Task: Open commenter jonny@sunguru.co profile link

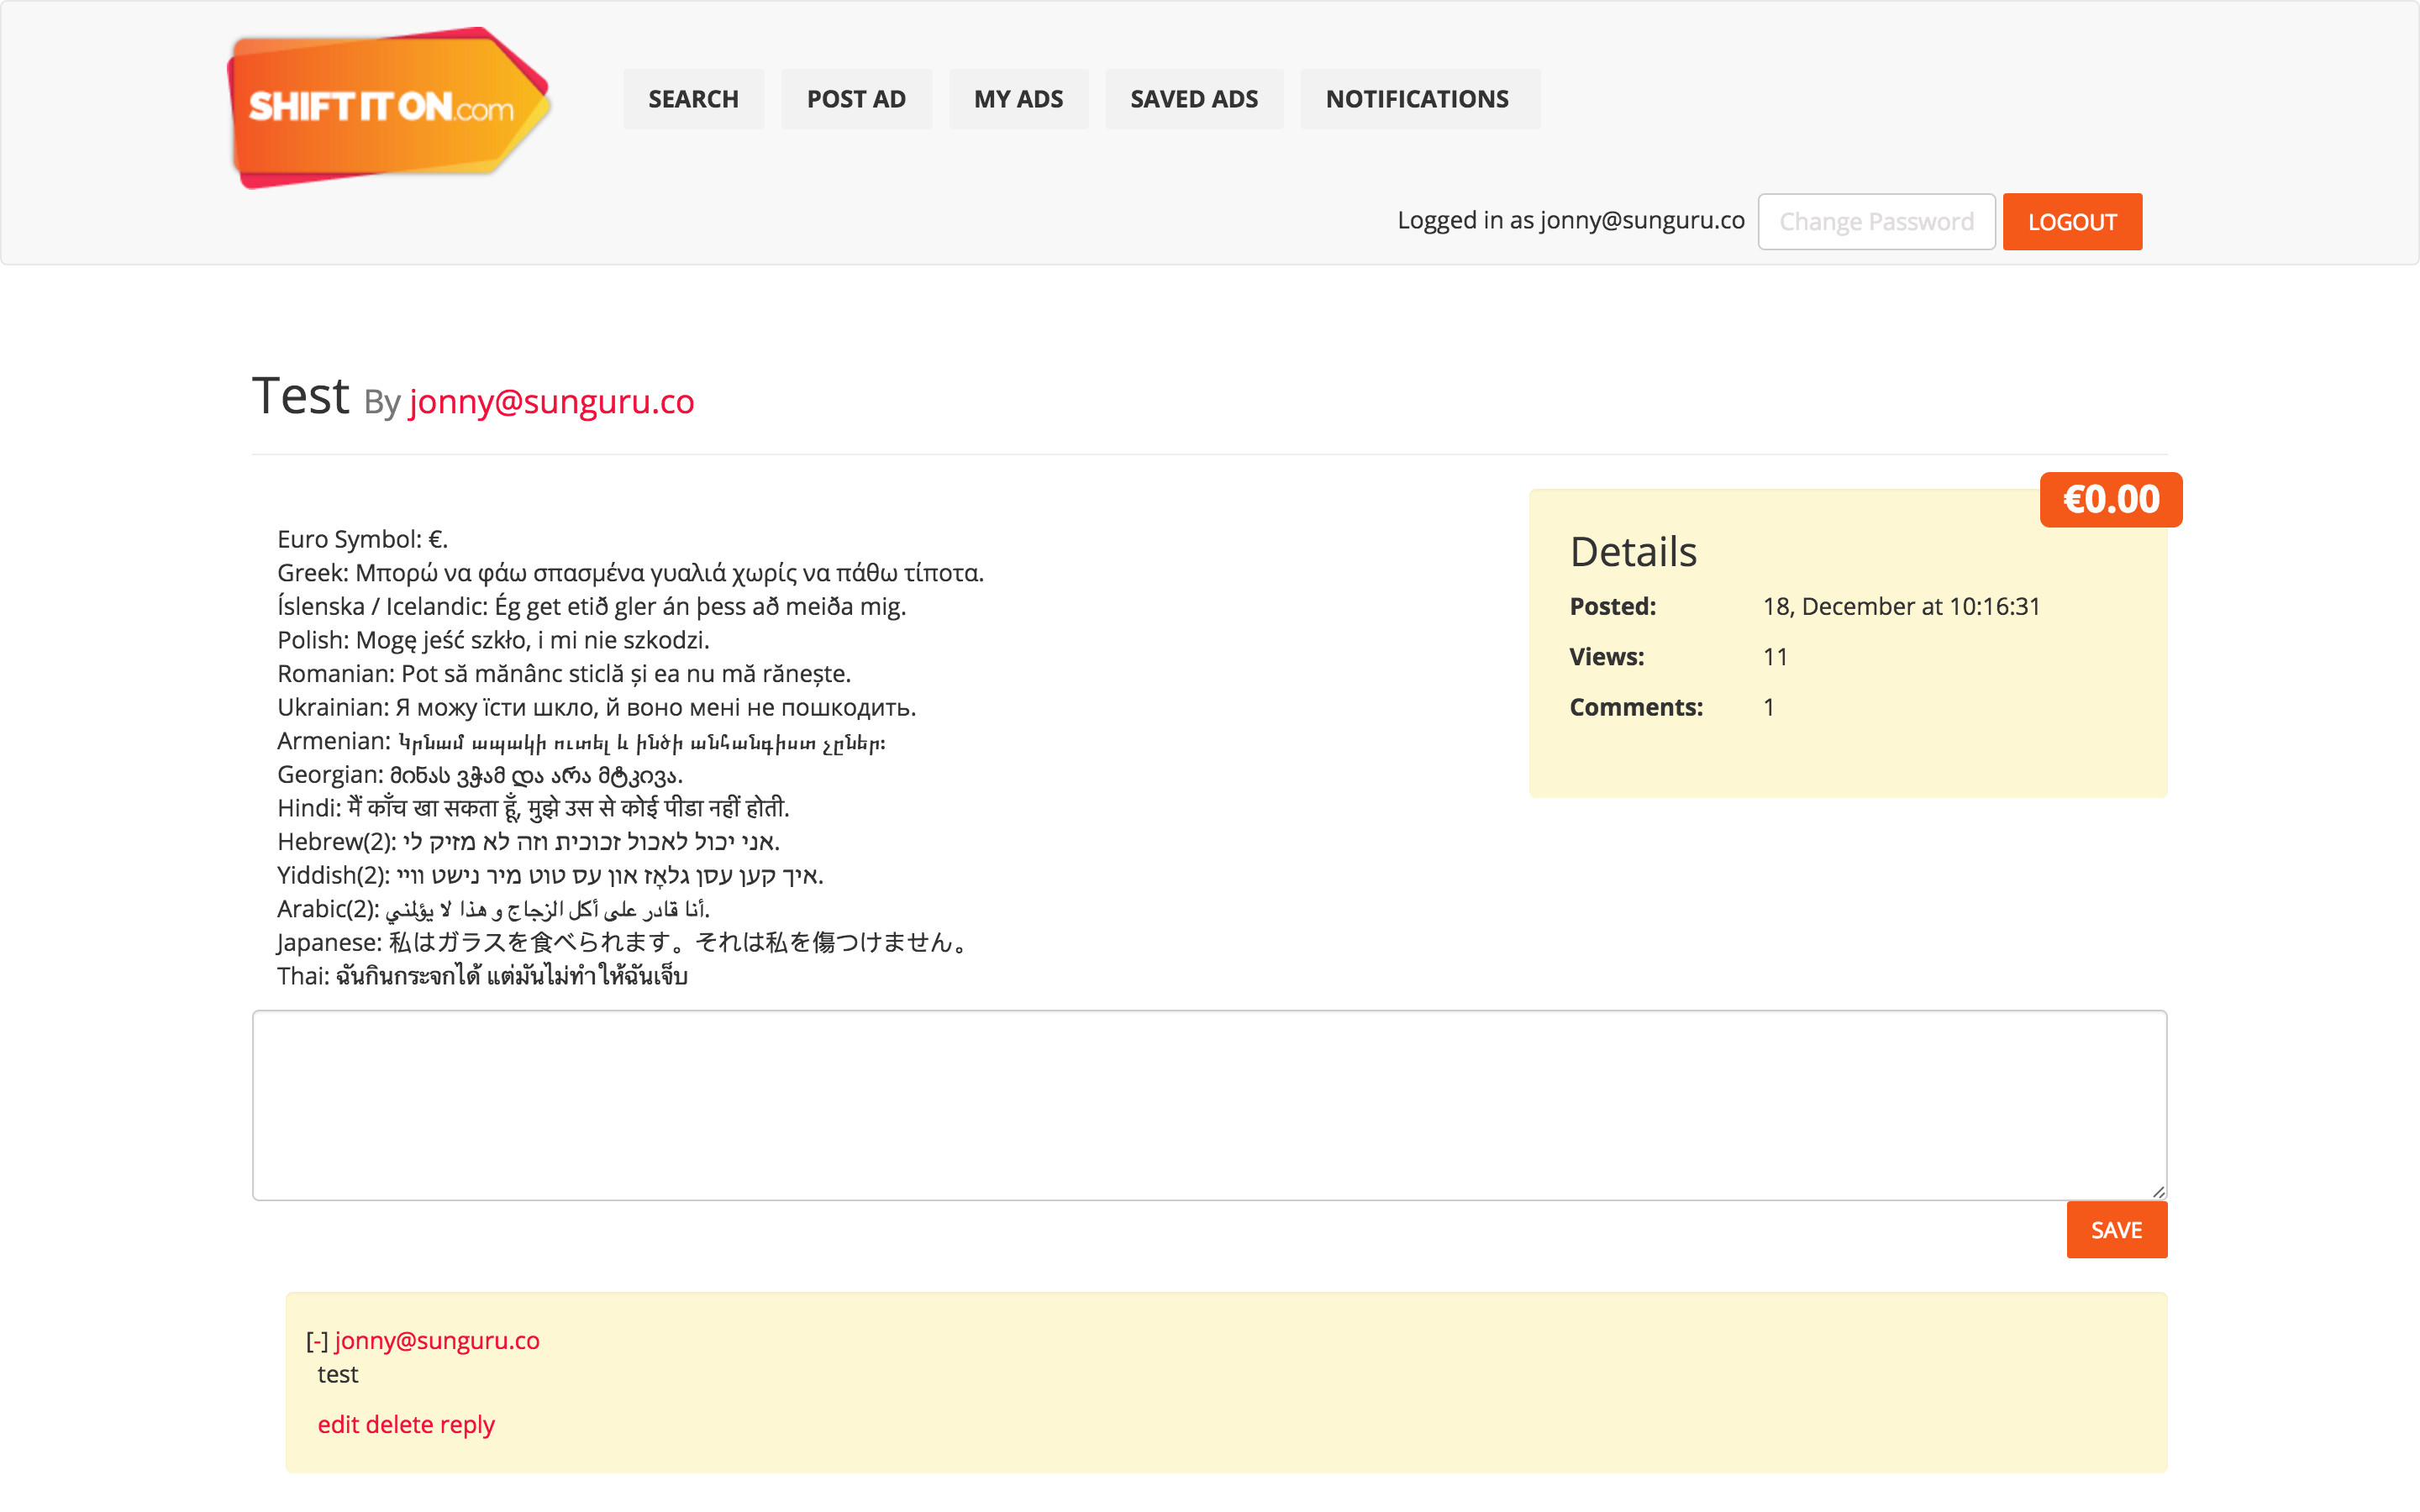Action: 437,1341
